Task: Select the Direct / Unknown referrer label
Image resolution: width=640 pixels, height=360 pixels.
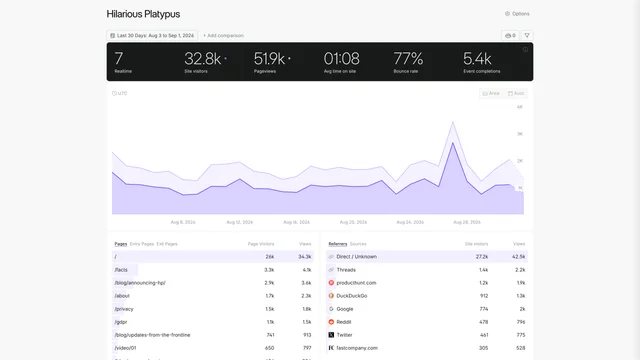Action: 356,257
